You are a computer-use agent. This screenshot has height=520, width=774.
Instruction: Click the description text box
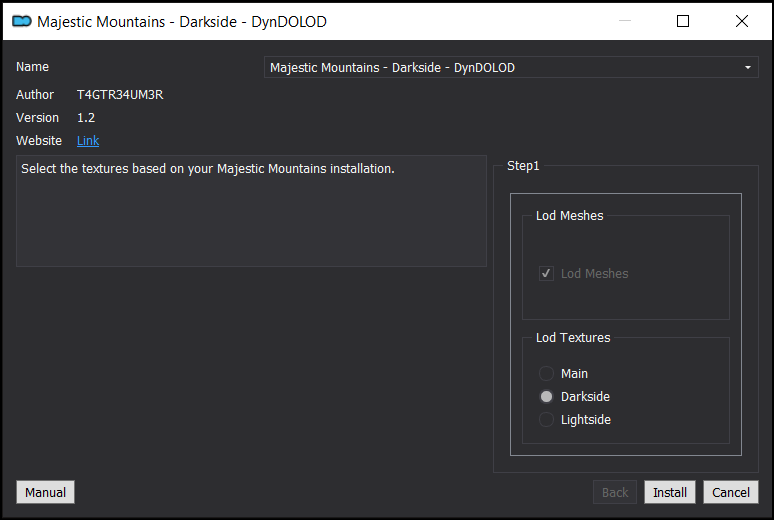coord(251,211)
